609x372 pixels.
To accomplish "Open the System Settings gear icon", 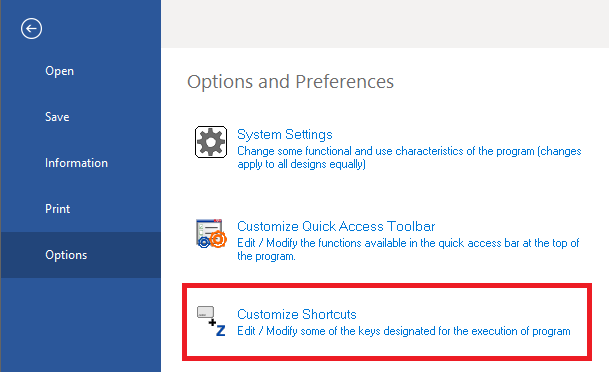I will click(211, 142).
